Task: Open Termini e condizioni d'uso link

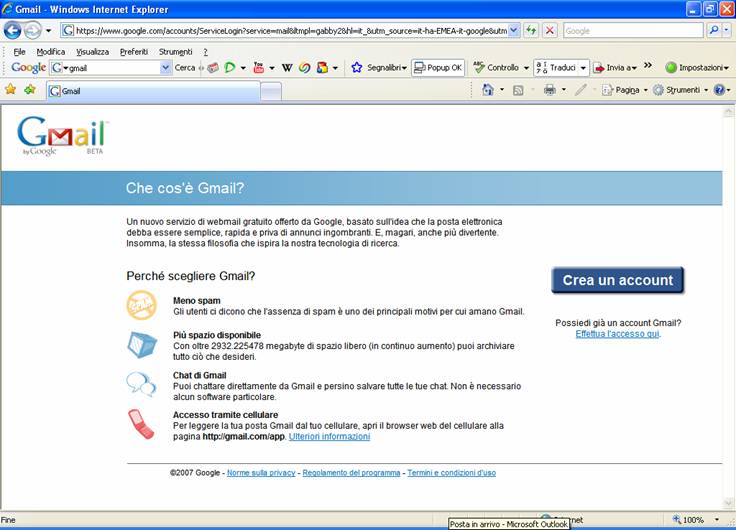Action: [x=452, y=473]
